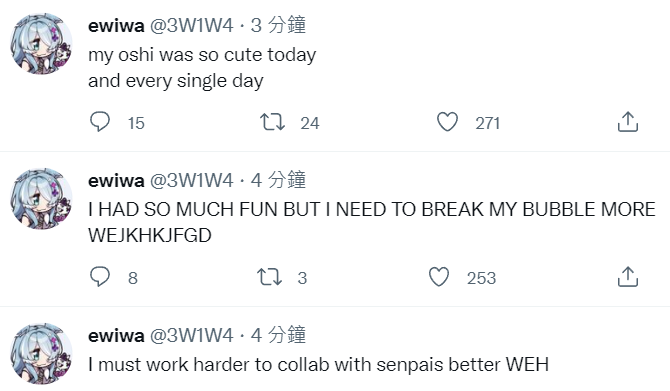
Task: Click the 24 retweets count
Action: (310, 123)
